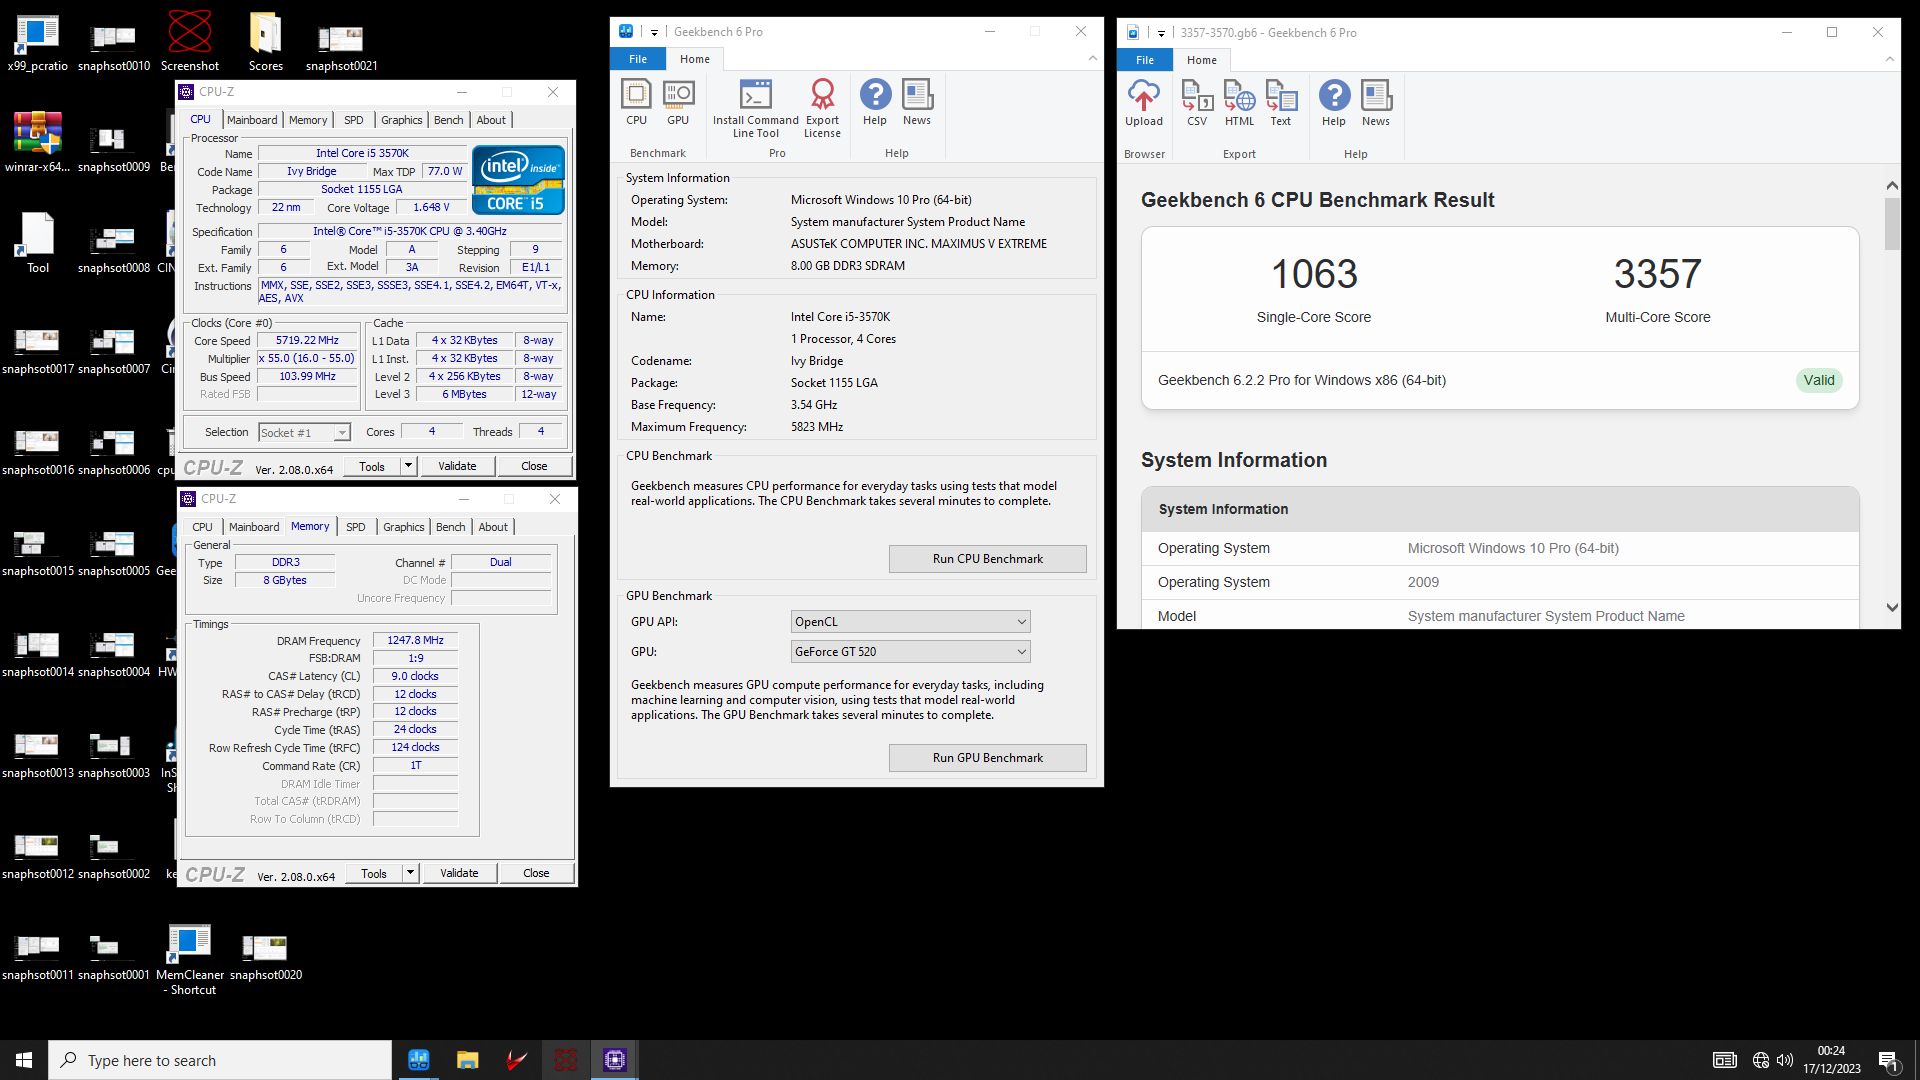This screenshot has width=1920, height=1080.
Task: Click the taskbar search box
Action: point(220,1060)
